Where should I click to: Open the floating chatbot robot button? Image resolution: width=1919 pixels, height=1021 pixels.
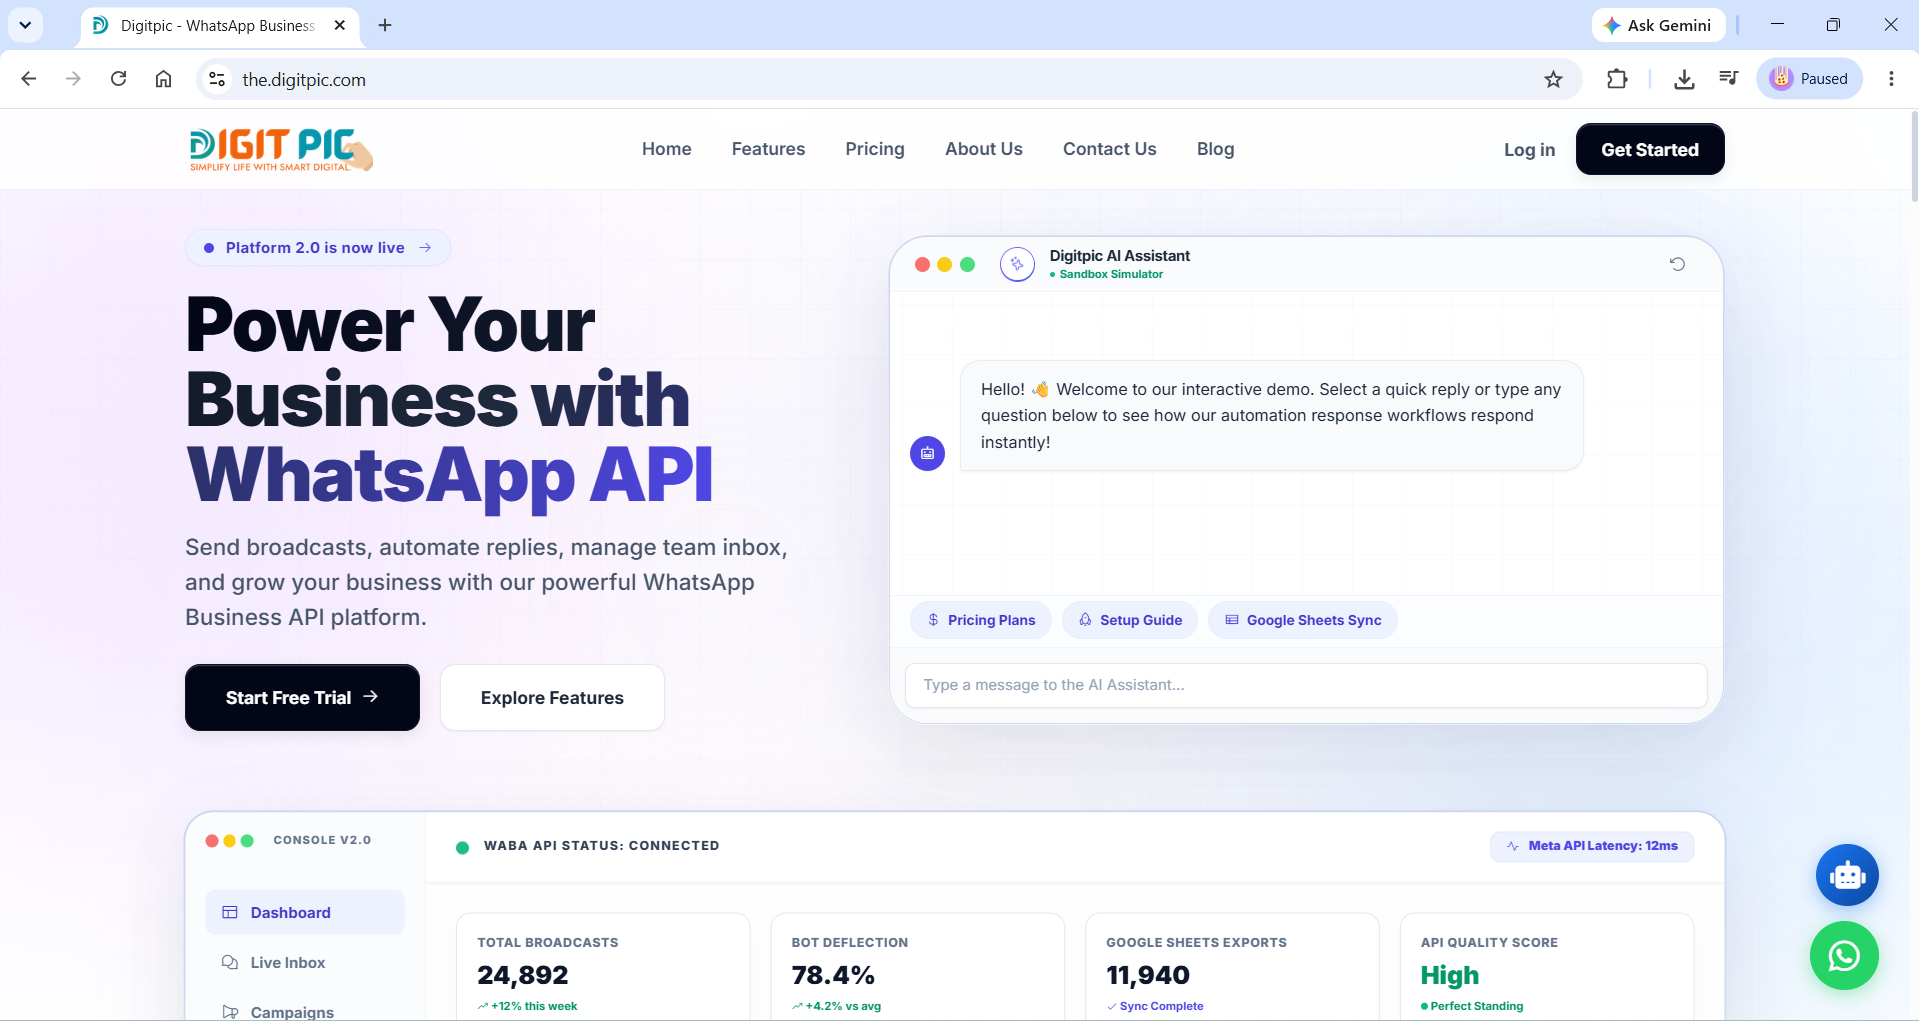[1847, 875]
